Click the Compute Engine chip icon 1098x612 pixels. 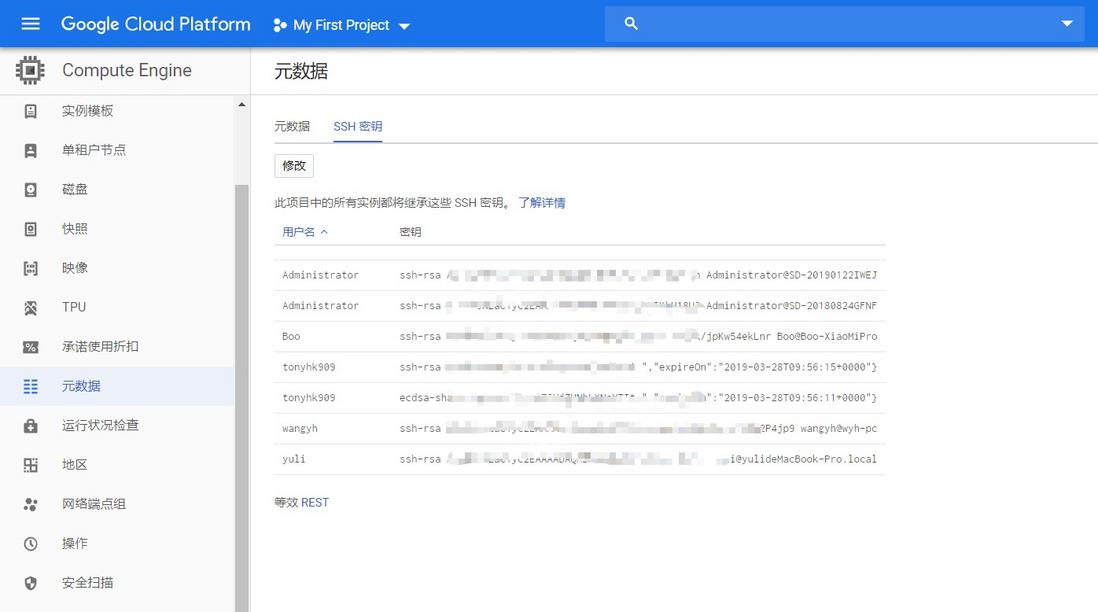click(x=30, y=70)
